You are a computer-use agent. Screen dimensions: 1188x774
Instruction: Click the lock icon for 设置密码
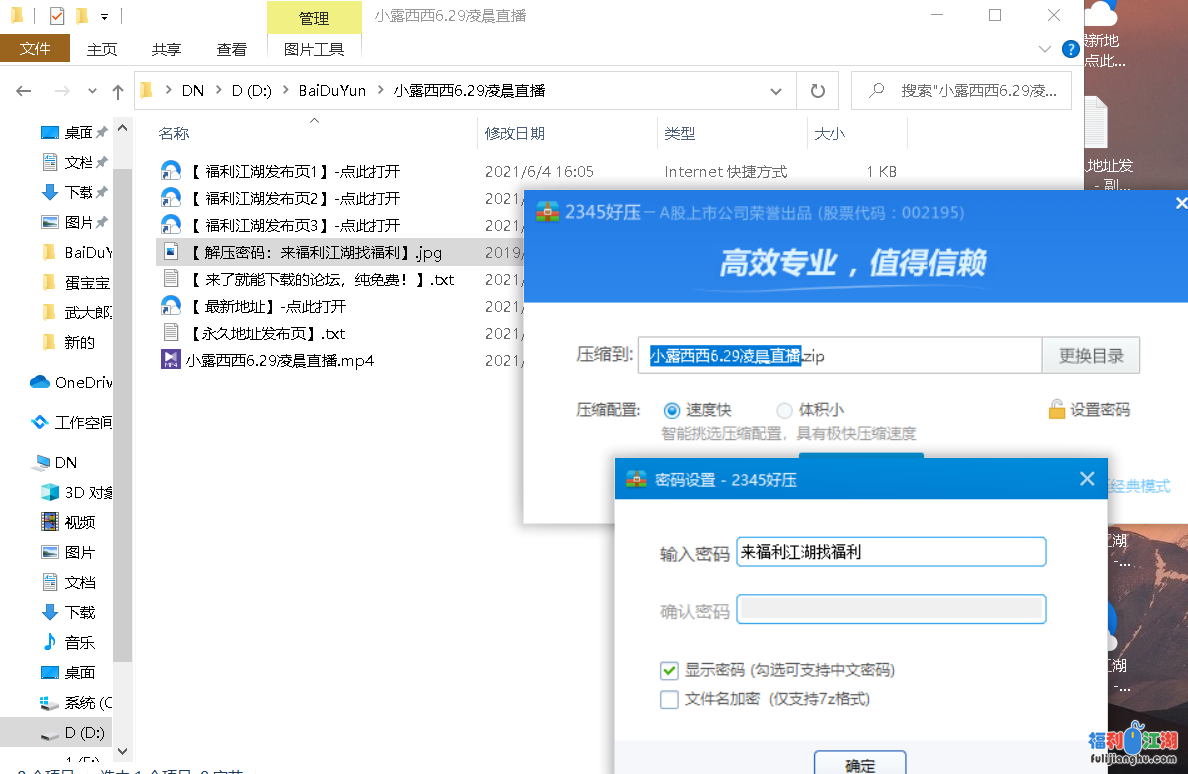pos(1056,409)
